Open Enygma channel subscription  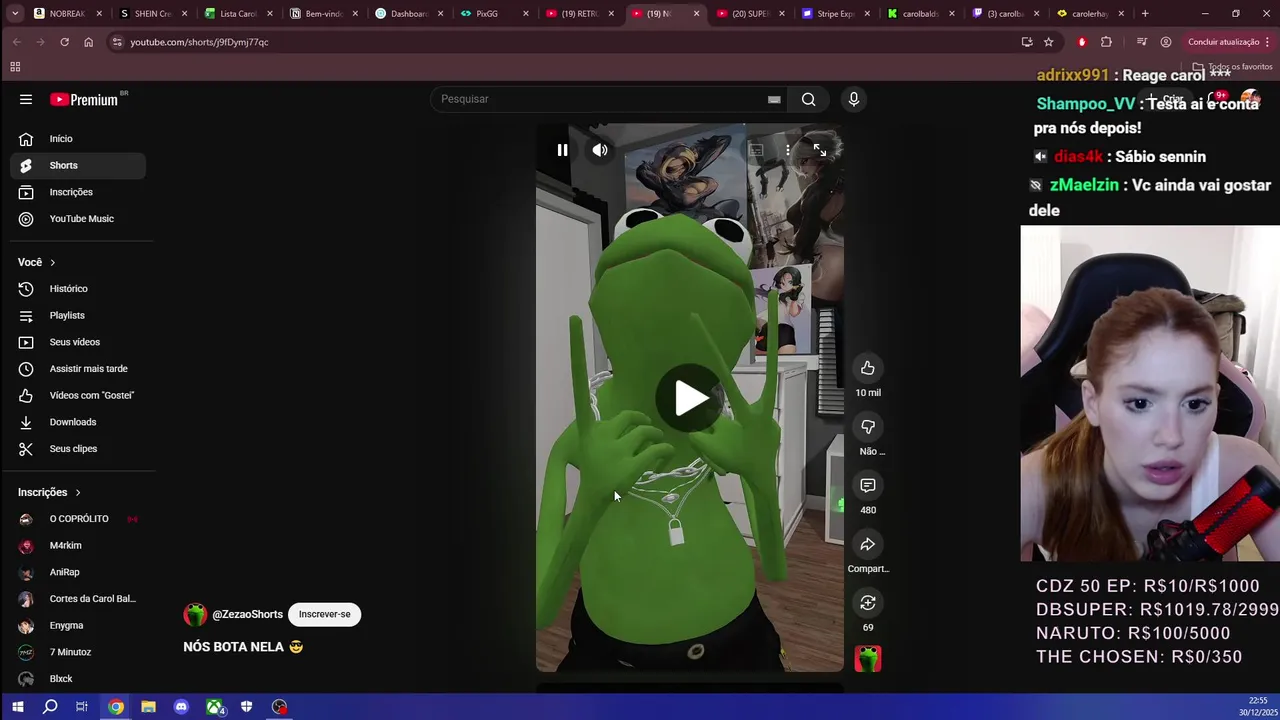coord(78,625)
